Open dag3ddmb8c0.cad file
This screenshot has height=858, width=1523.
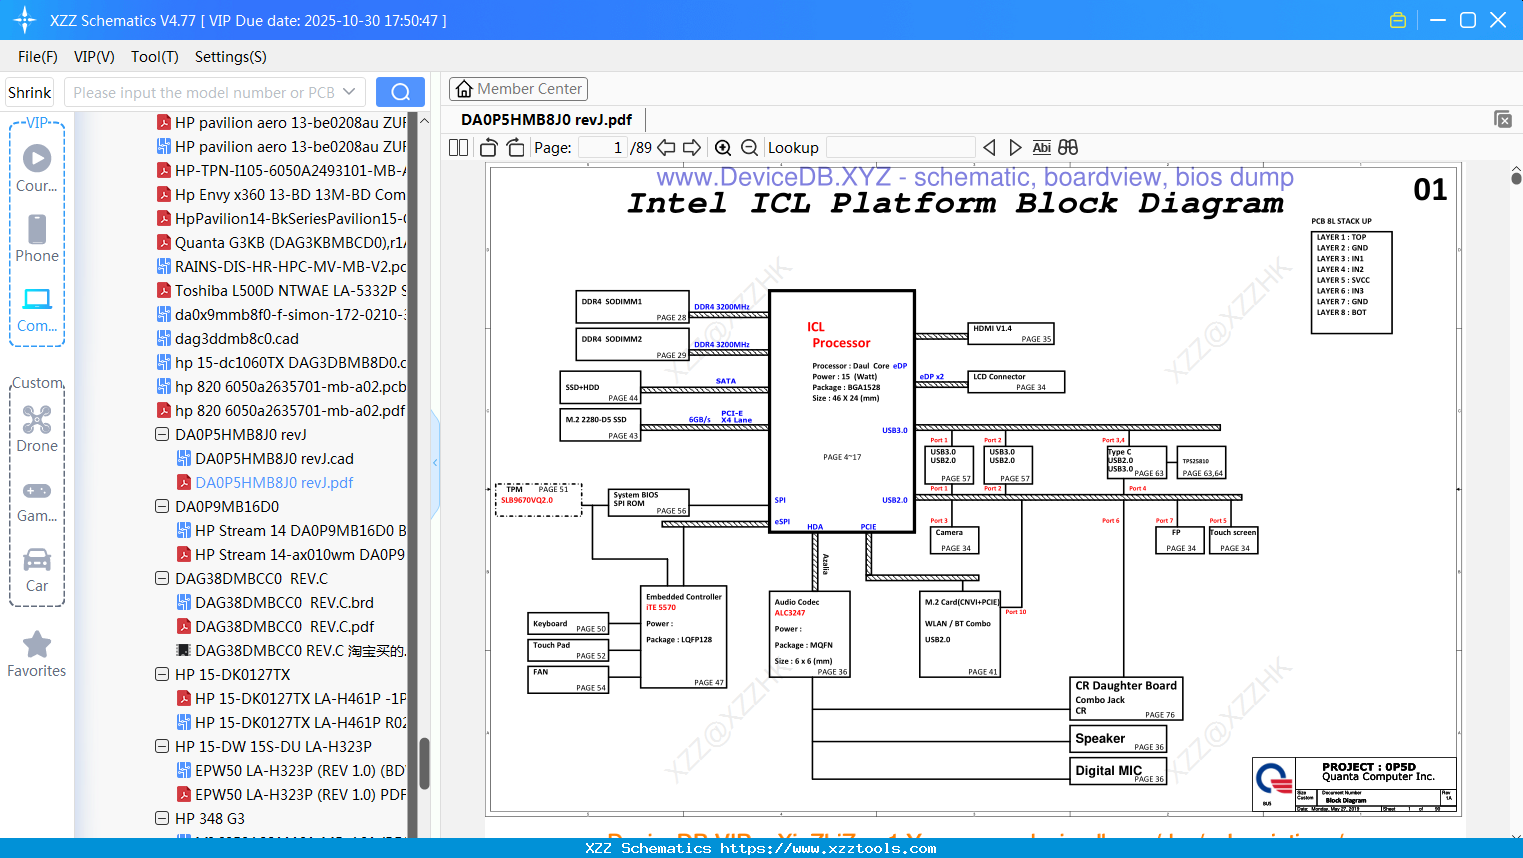(228, 339)
